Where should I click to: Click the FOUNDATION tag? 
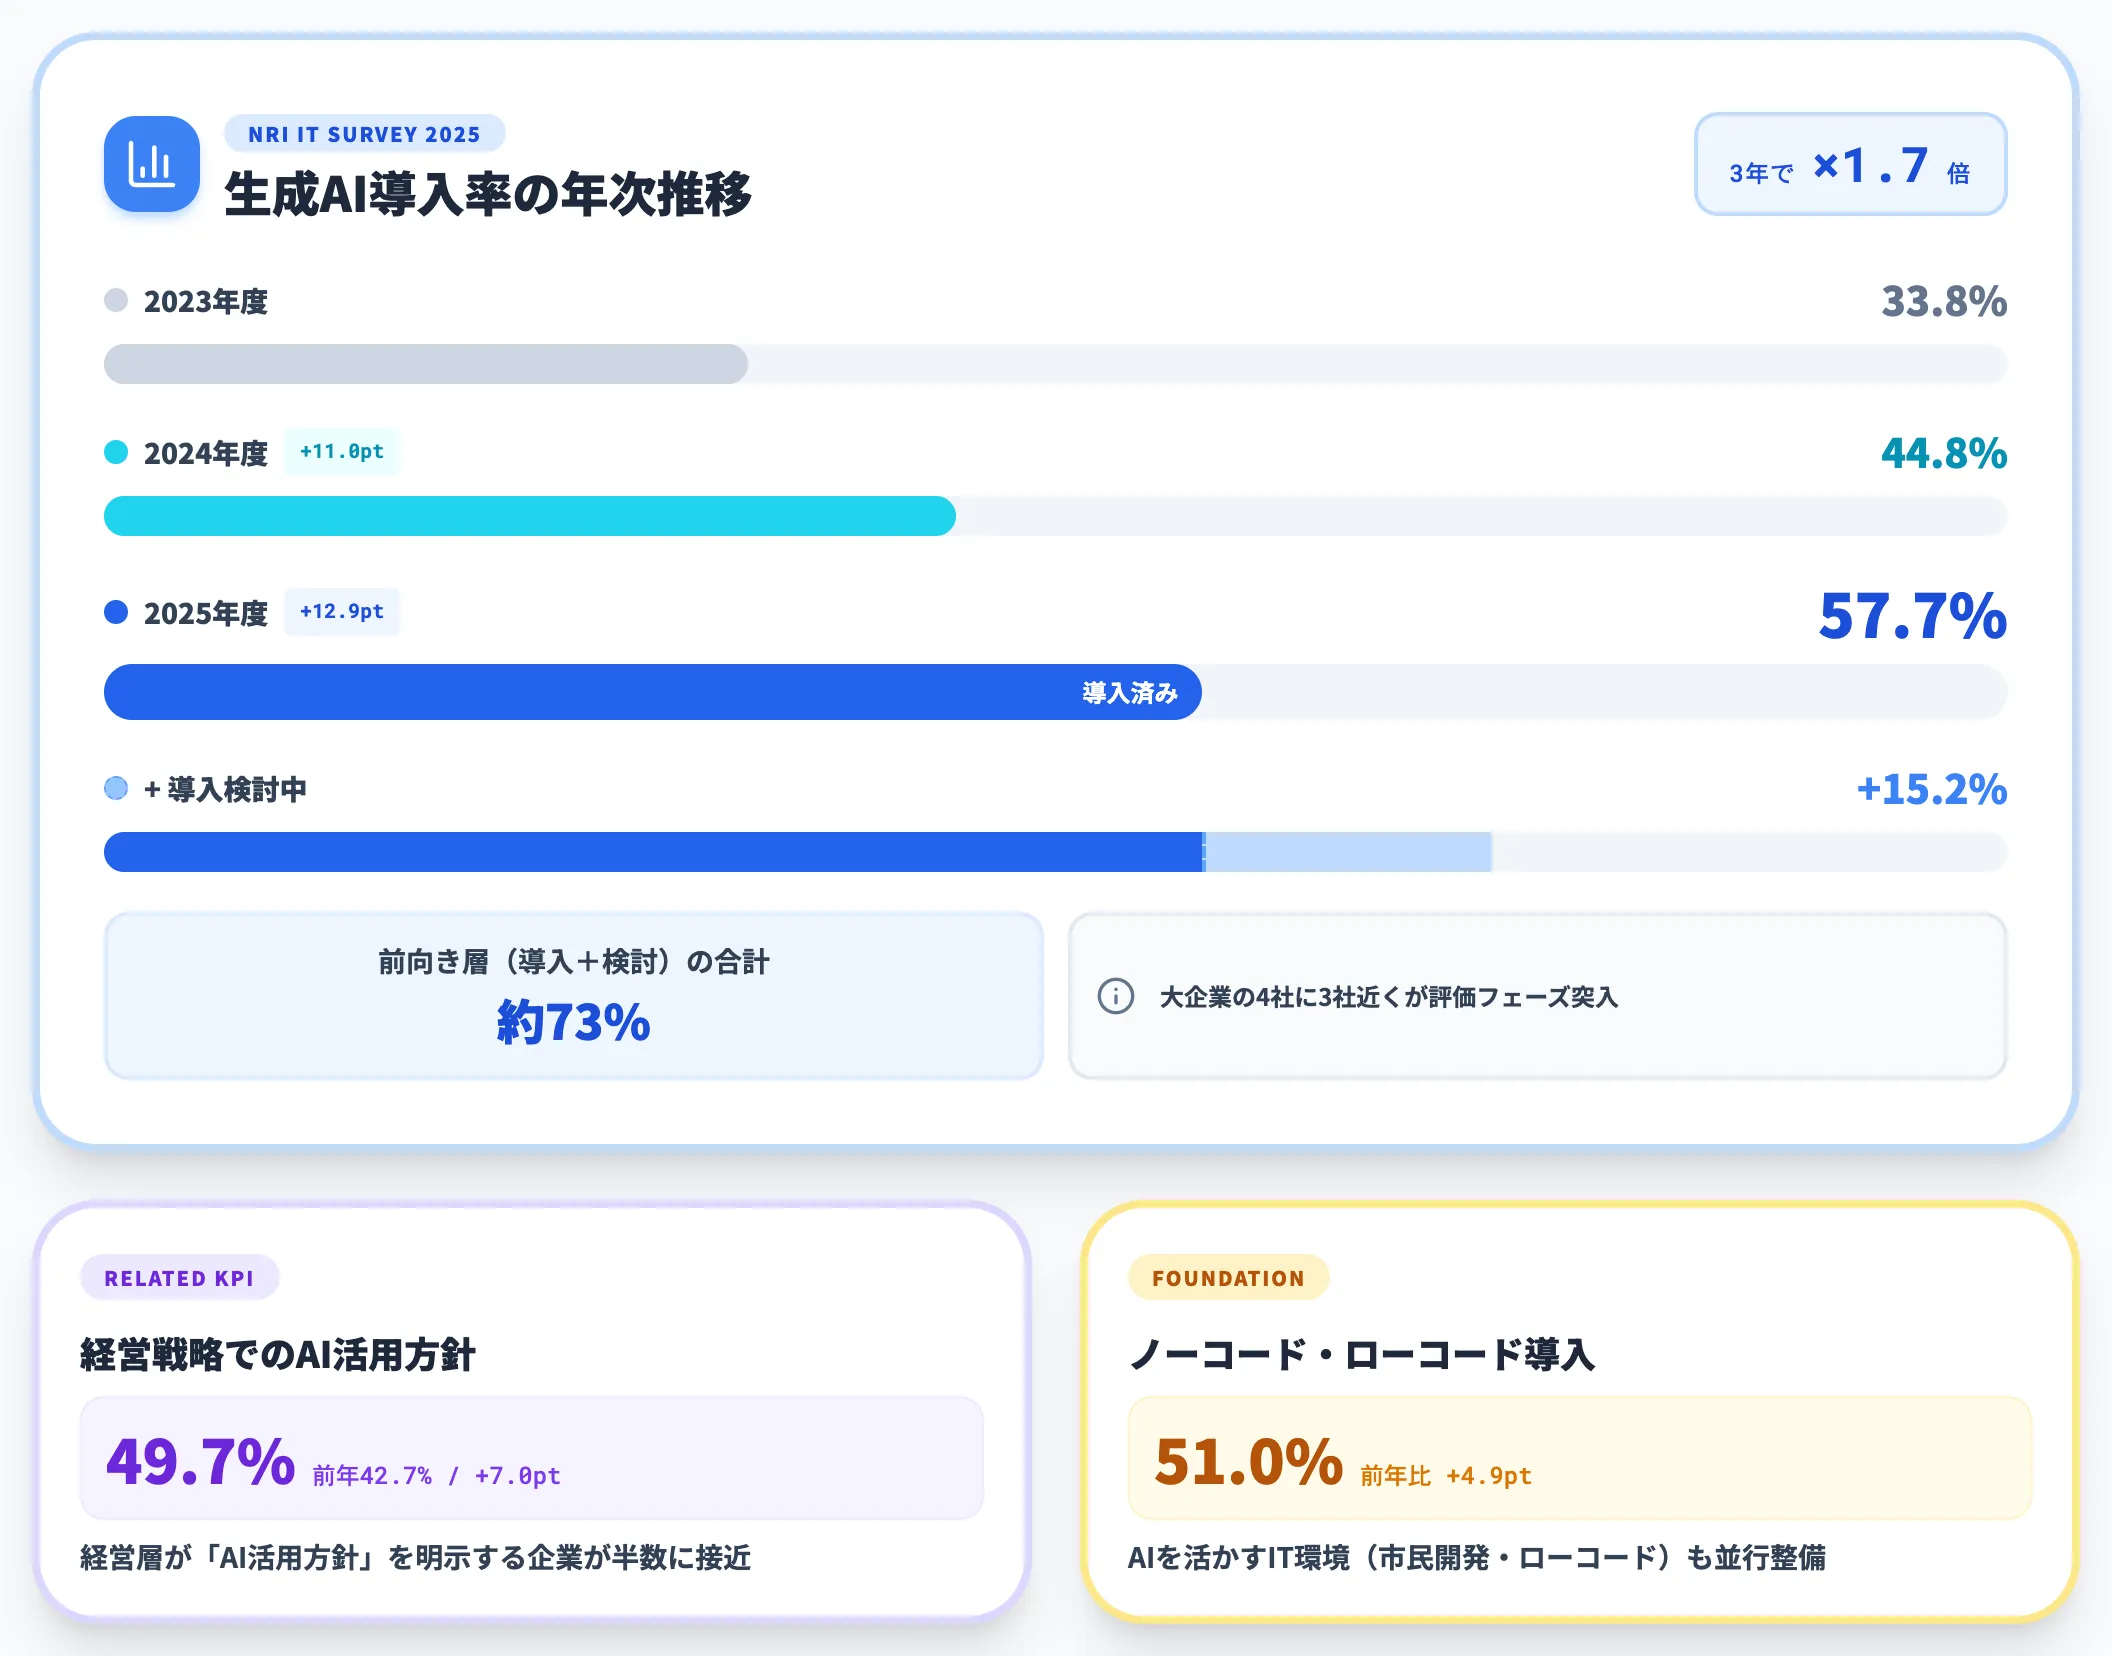click(1228, 1278)
